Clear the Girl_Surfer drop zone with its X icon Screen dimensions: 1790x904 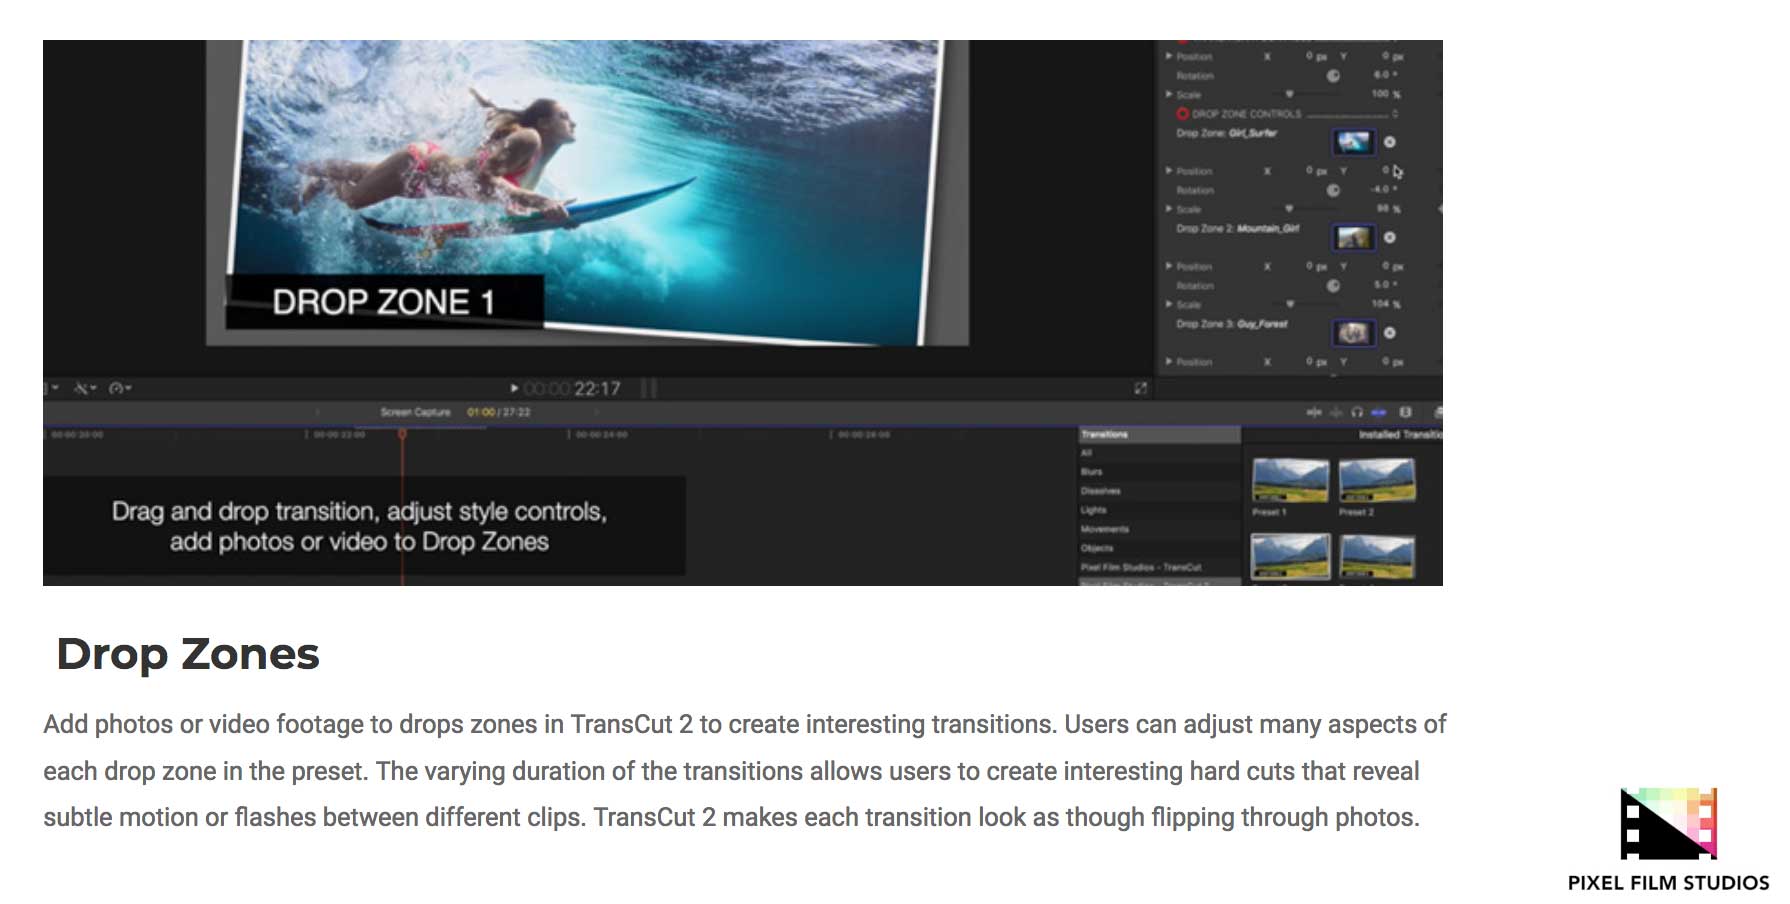(x=1389, y=142)
